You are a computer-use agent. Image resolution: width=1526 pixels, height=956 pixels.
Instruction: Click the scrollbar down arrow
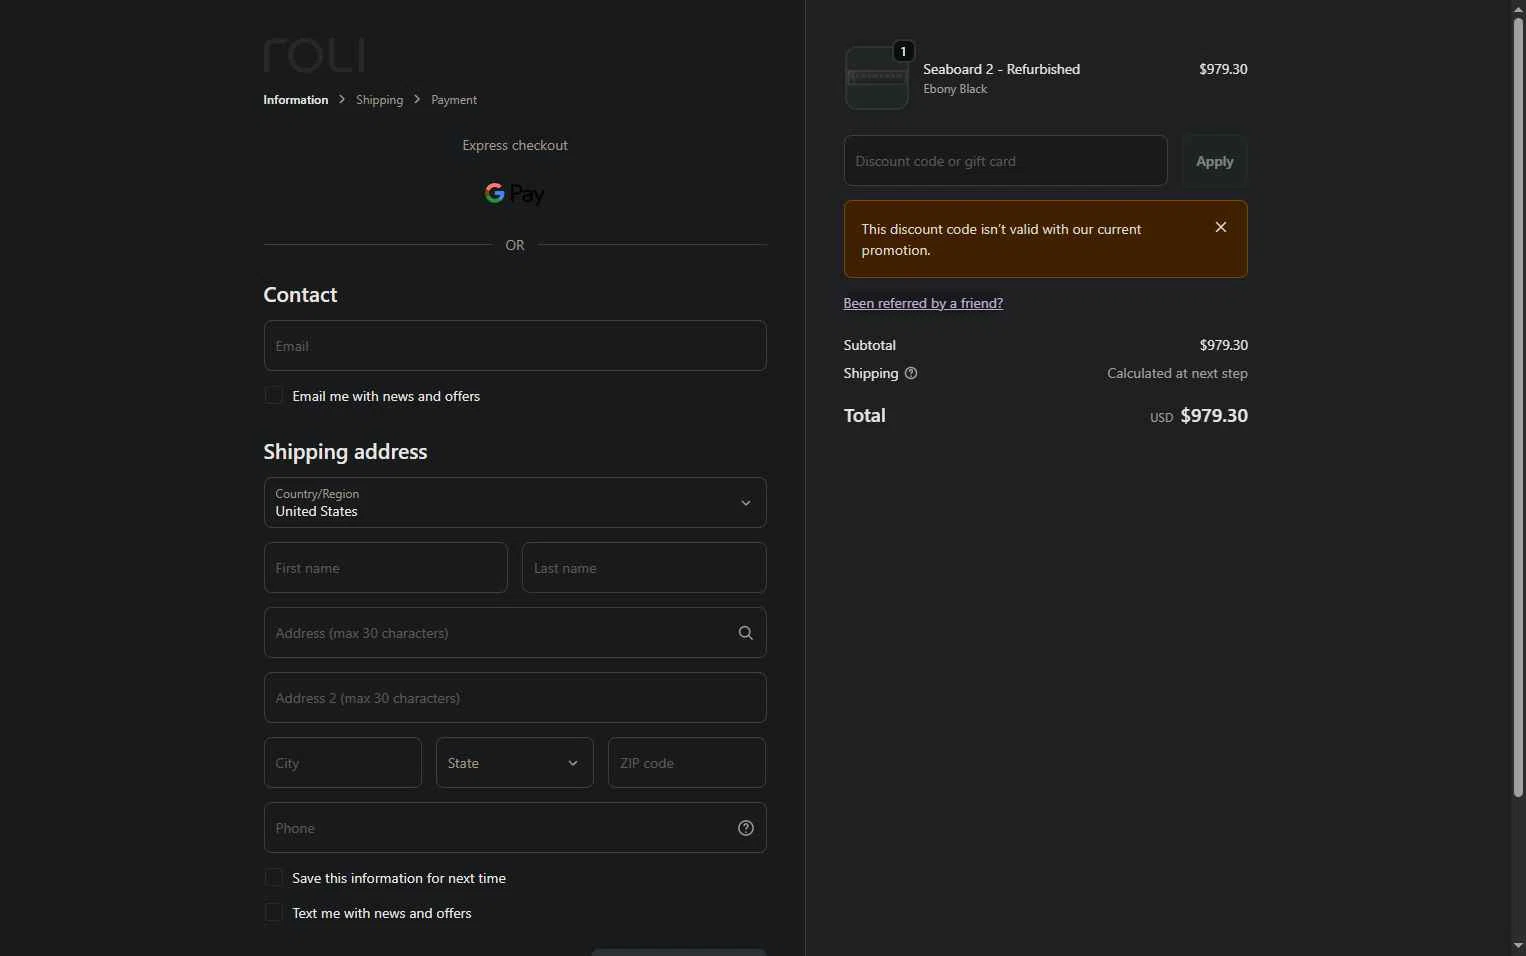[x=1518, y=946]
